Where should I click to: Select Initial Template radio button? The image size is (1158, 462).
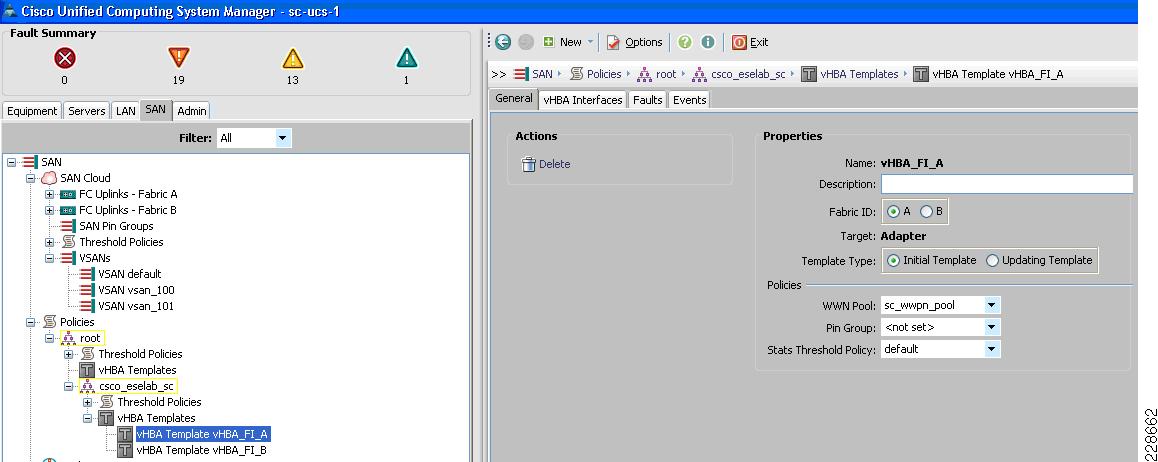click(x=894, y=261)
